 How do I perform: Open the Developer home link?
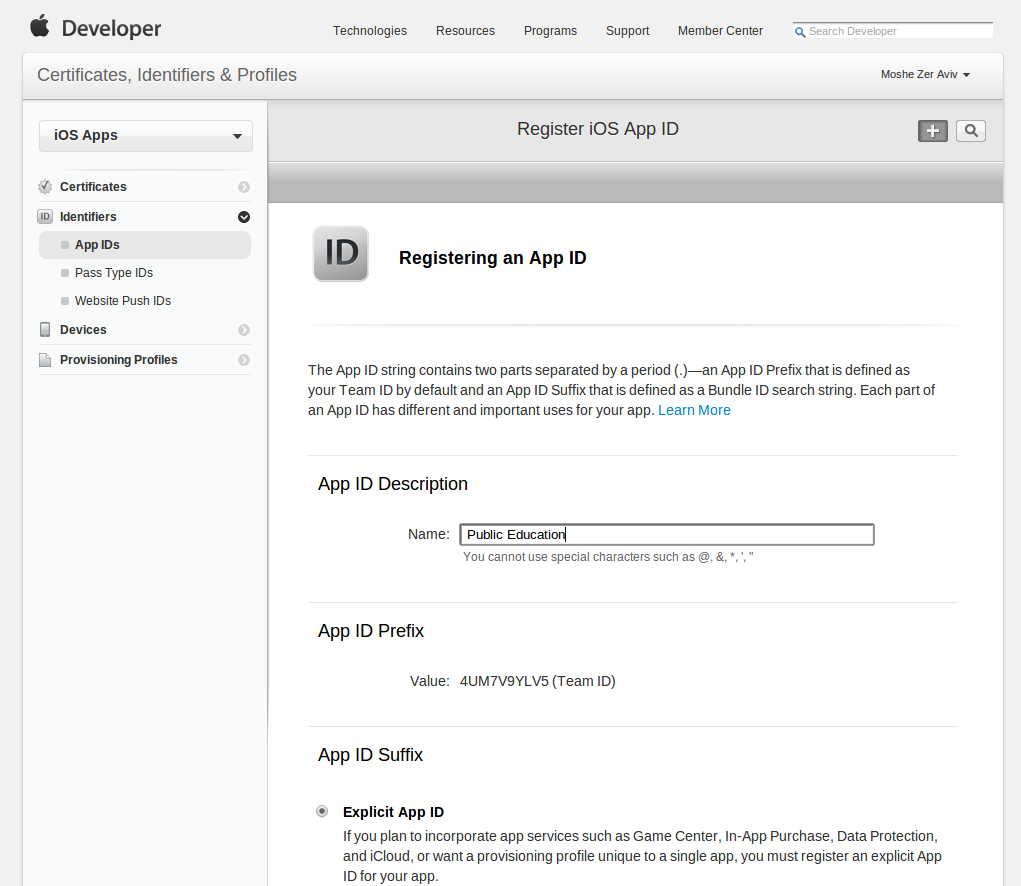[x=111, y=29]
